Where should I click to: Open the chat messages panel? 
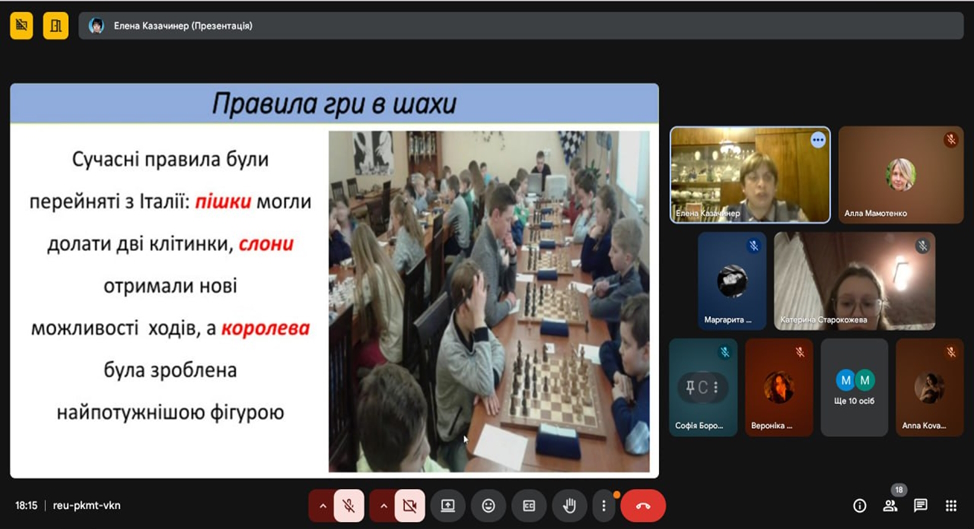[921, 506]
